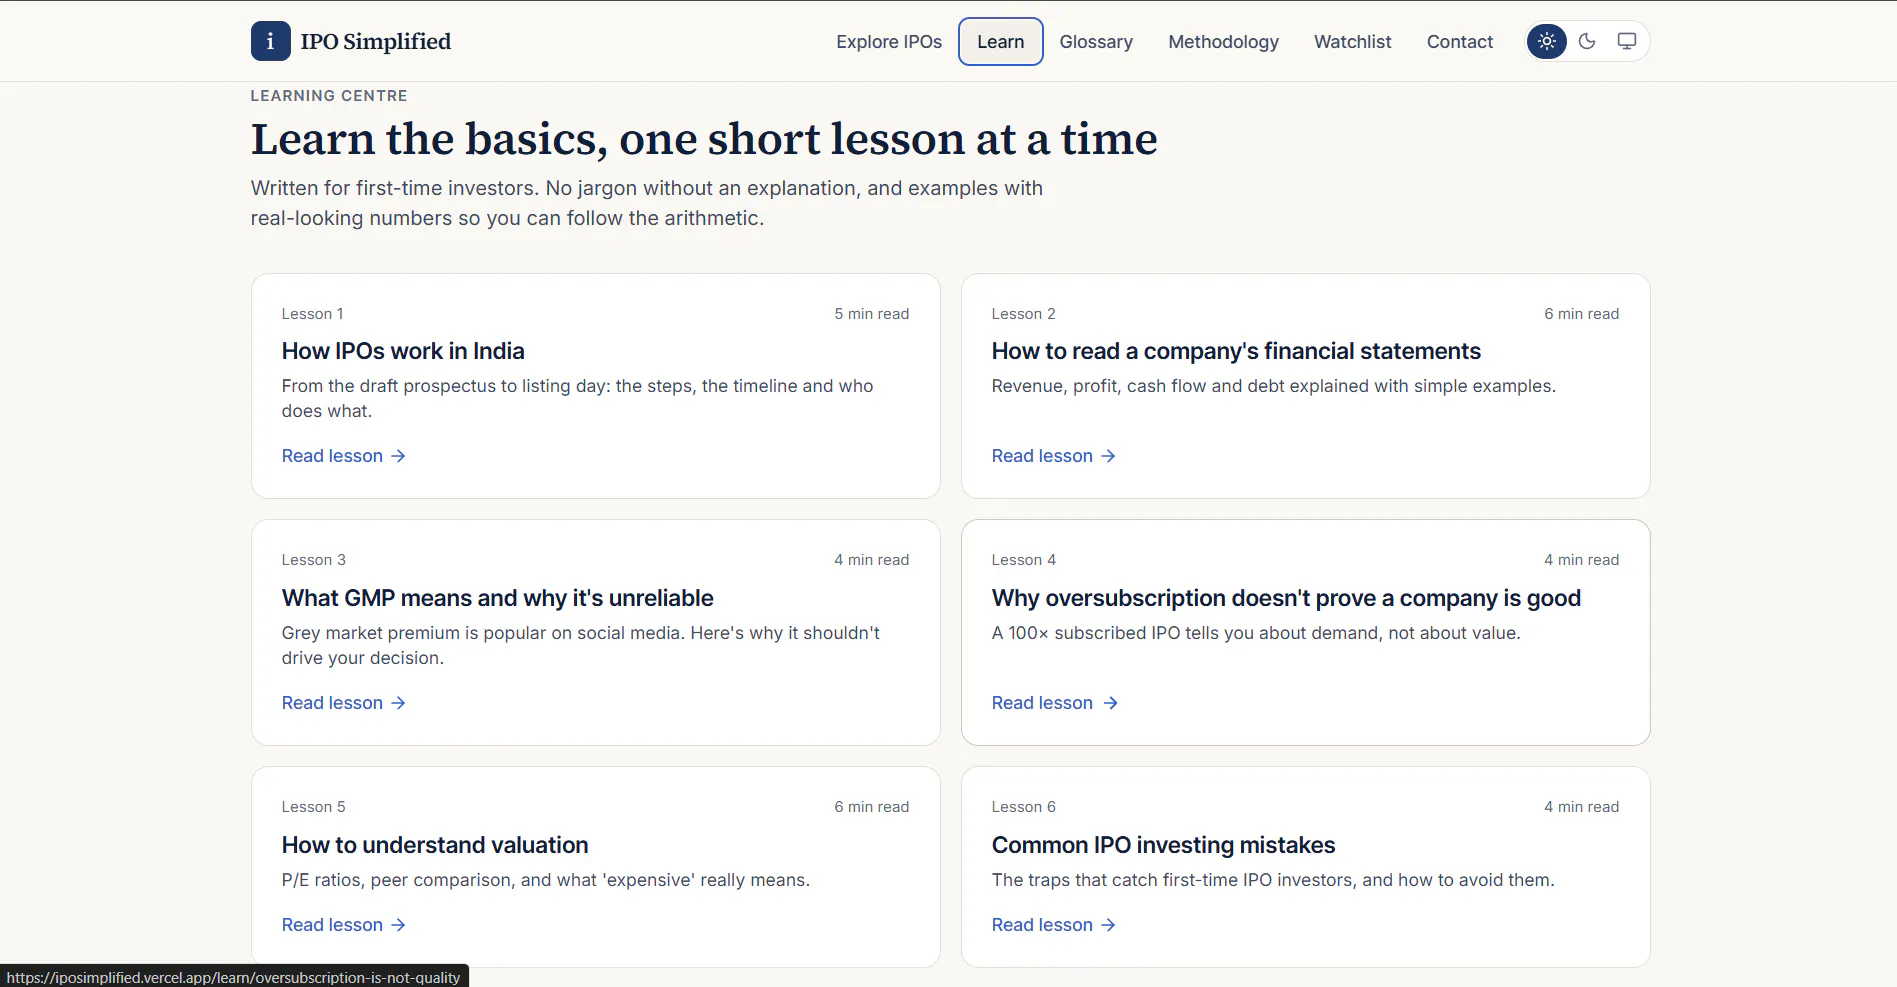Select the Learn nav tab
The width and height of the screenshot is (1897, 987).
click(x=1001, y=42)
